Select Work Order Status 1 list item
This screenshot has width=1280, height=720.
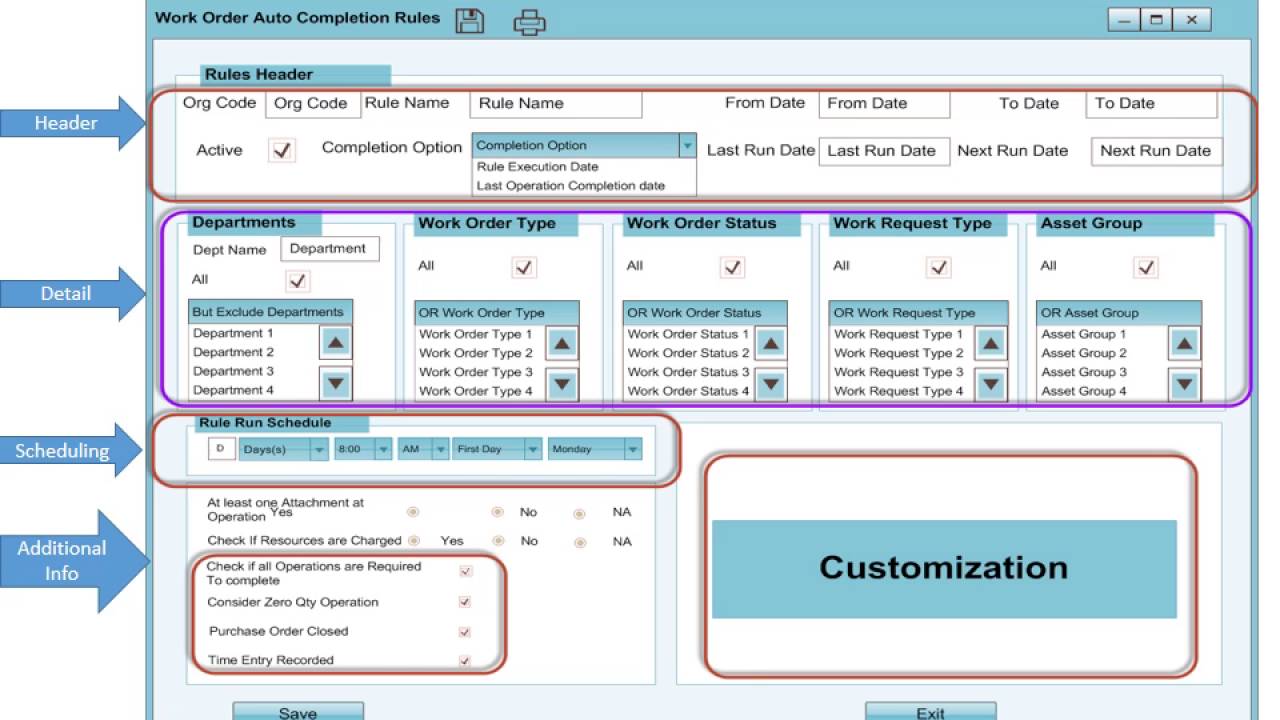pos(688,334)
